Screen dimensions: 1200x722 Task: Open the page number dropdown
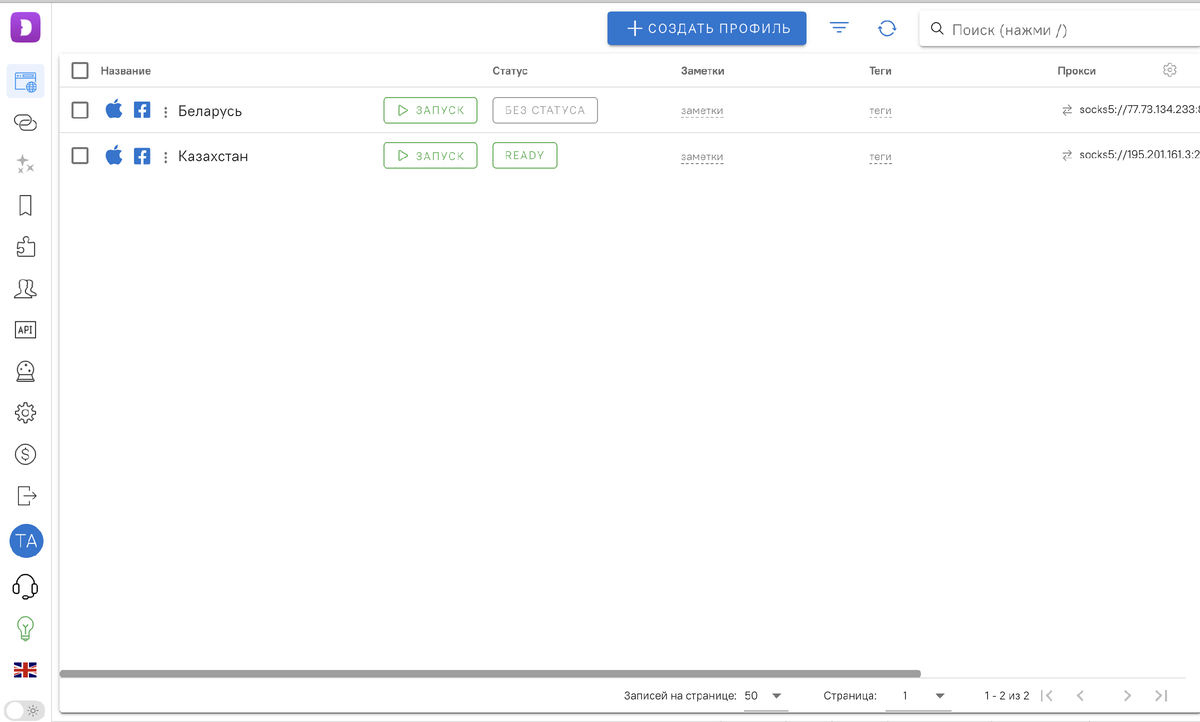(x=917, y=695)
